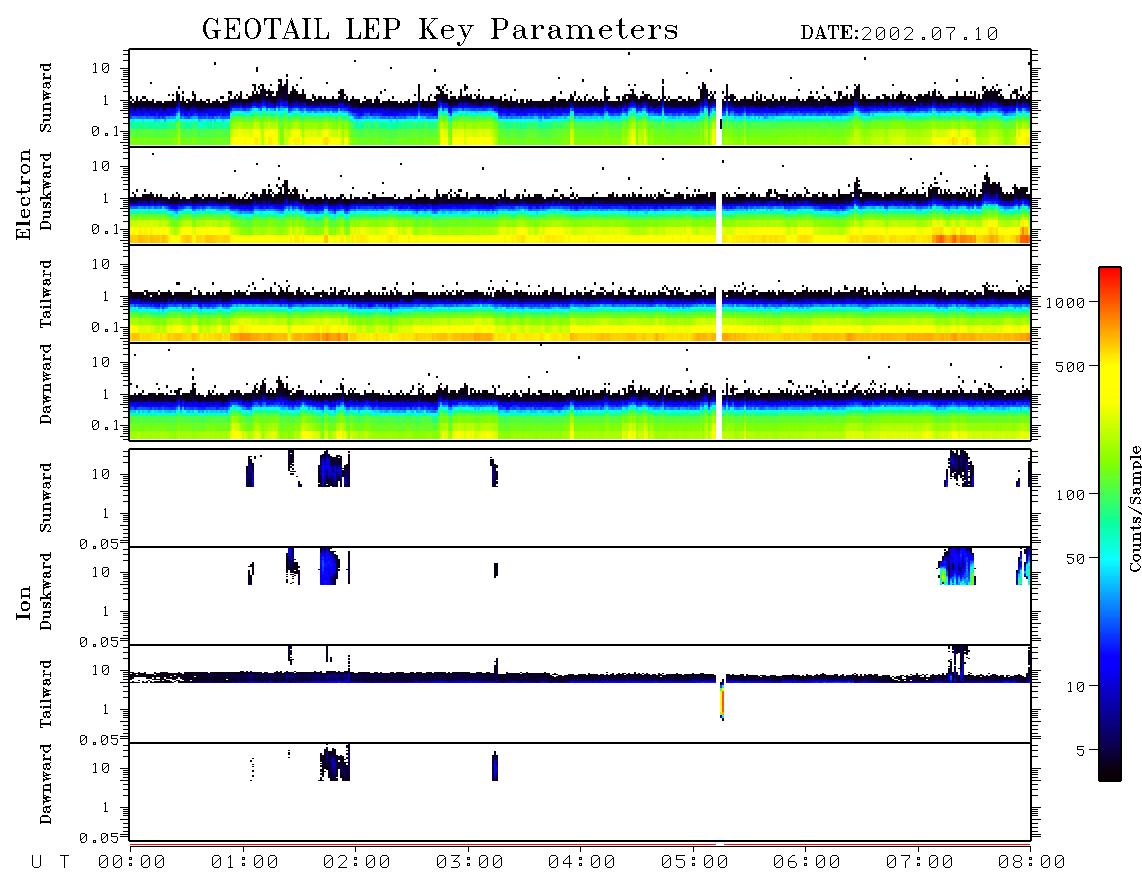Screen dimensions: 1142x880
Task: Click the "U T" time axis label
Action: click(x=50, y=862)
